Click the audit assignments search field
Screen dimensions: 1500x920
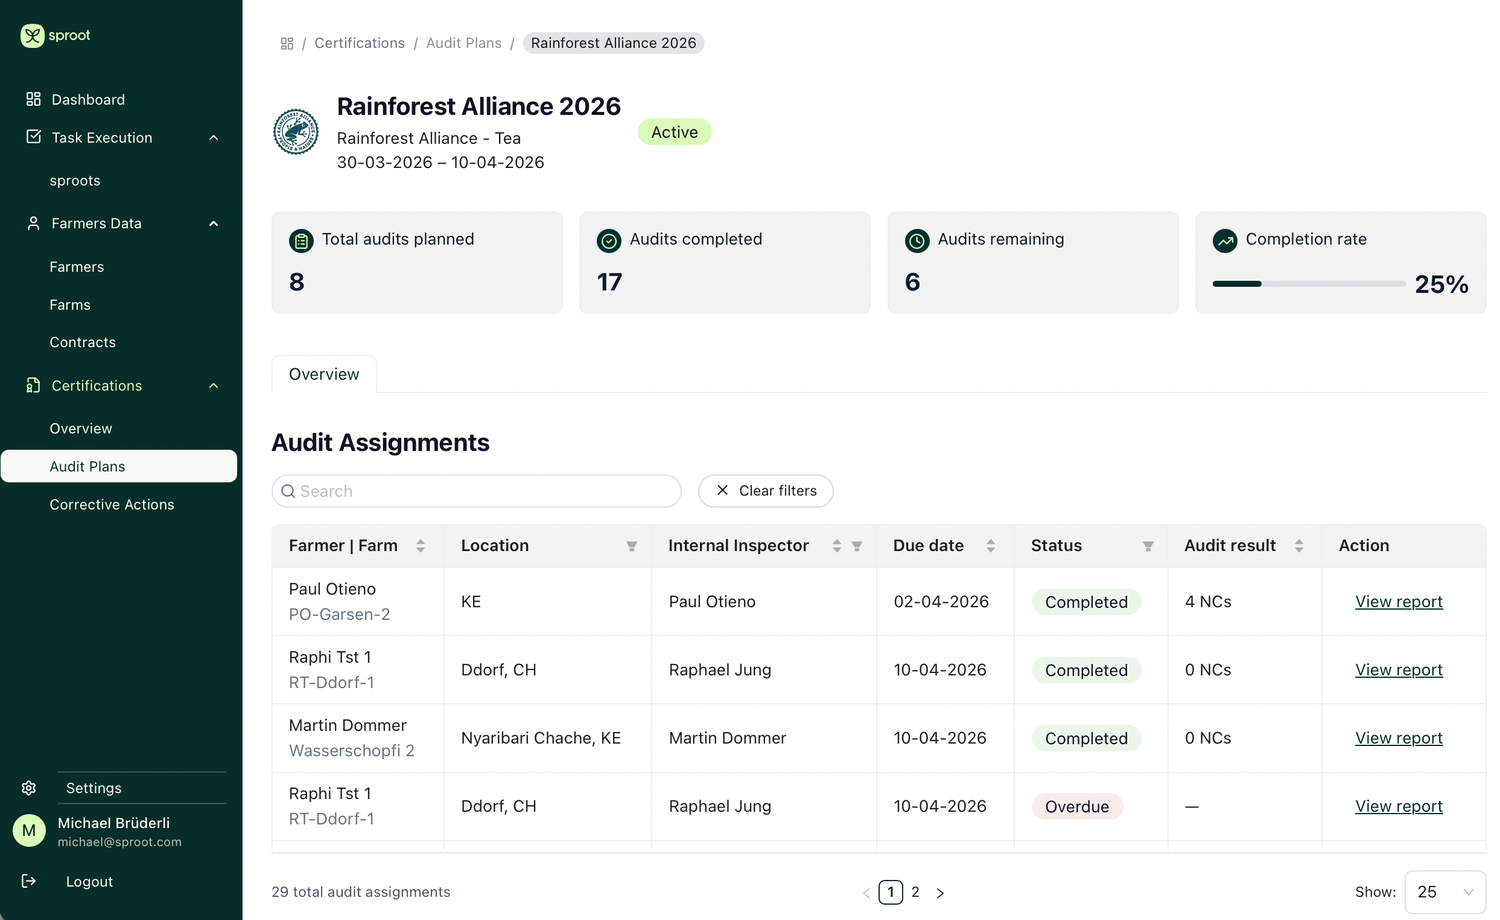(x=476, y=491)
